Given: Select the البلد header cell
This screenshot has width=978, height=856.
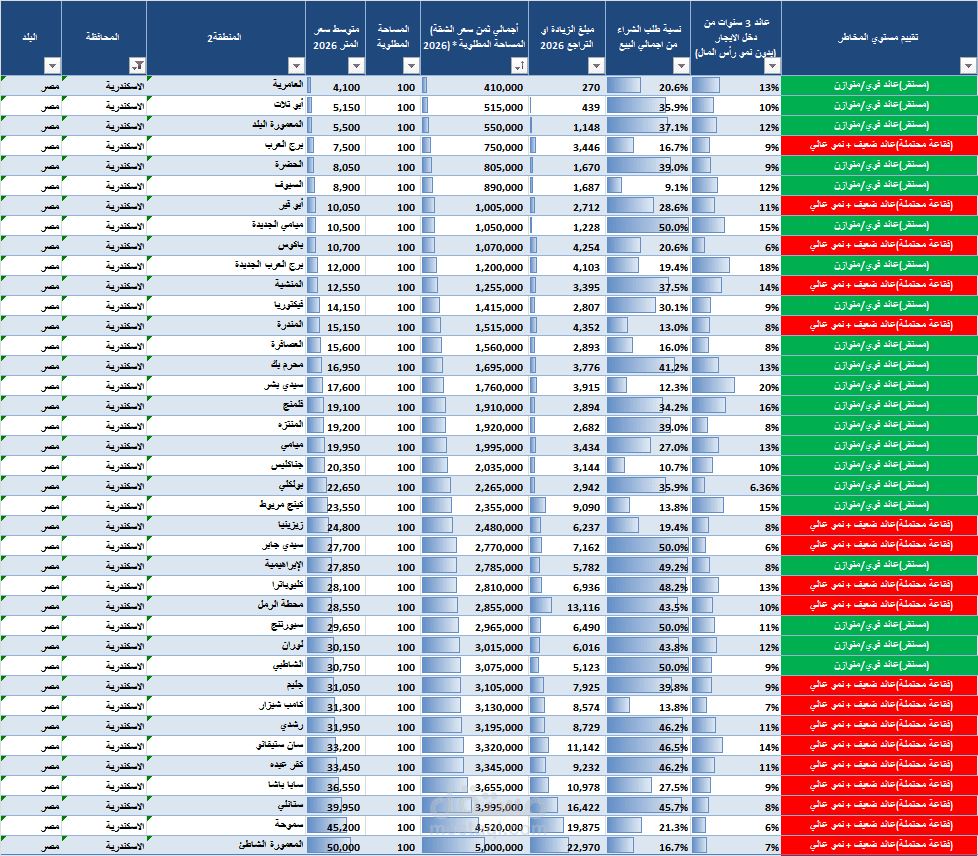Looking at the screenshot, I should pos(31,38).
